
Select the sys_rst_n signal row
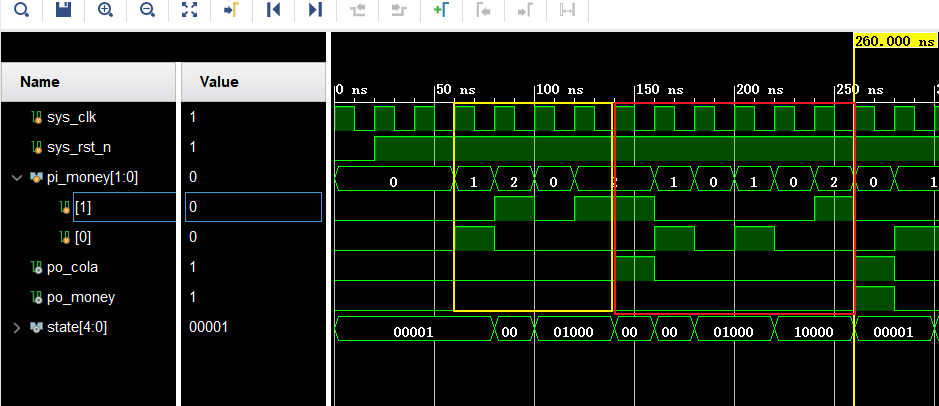pos(77,147)
